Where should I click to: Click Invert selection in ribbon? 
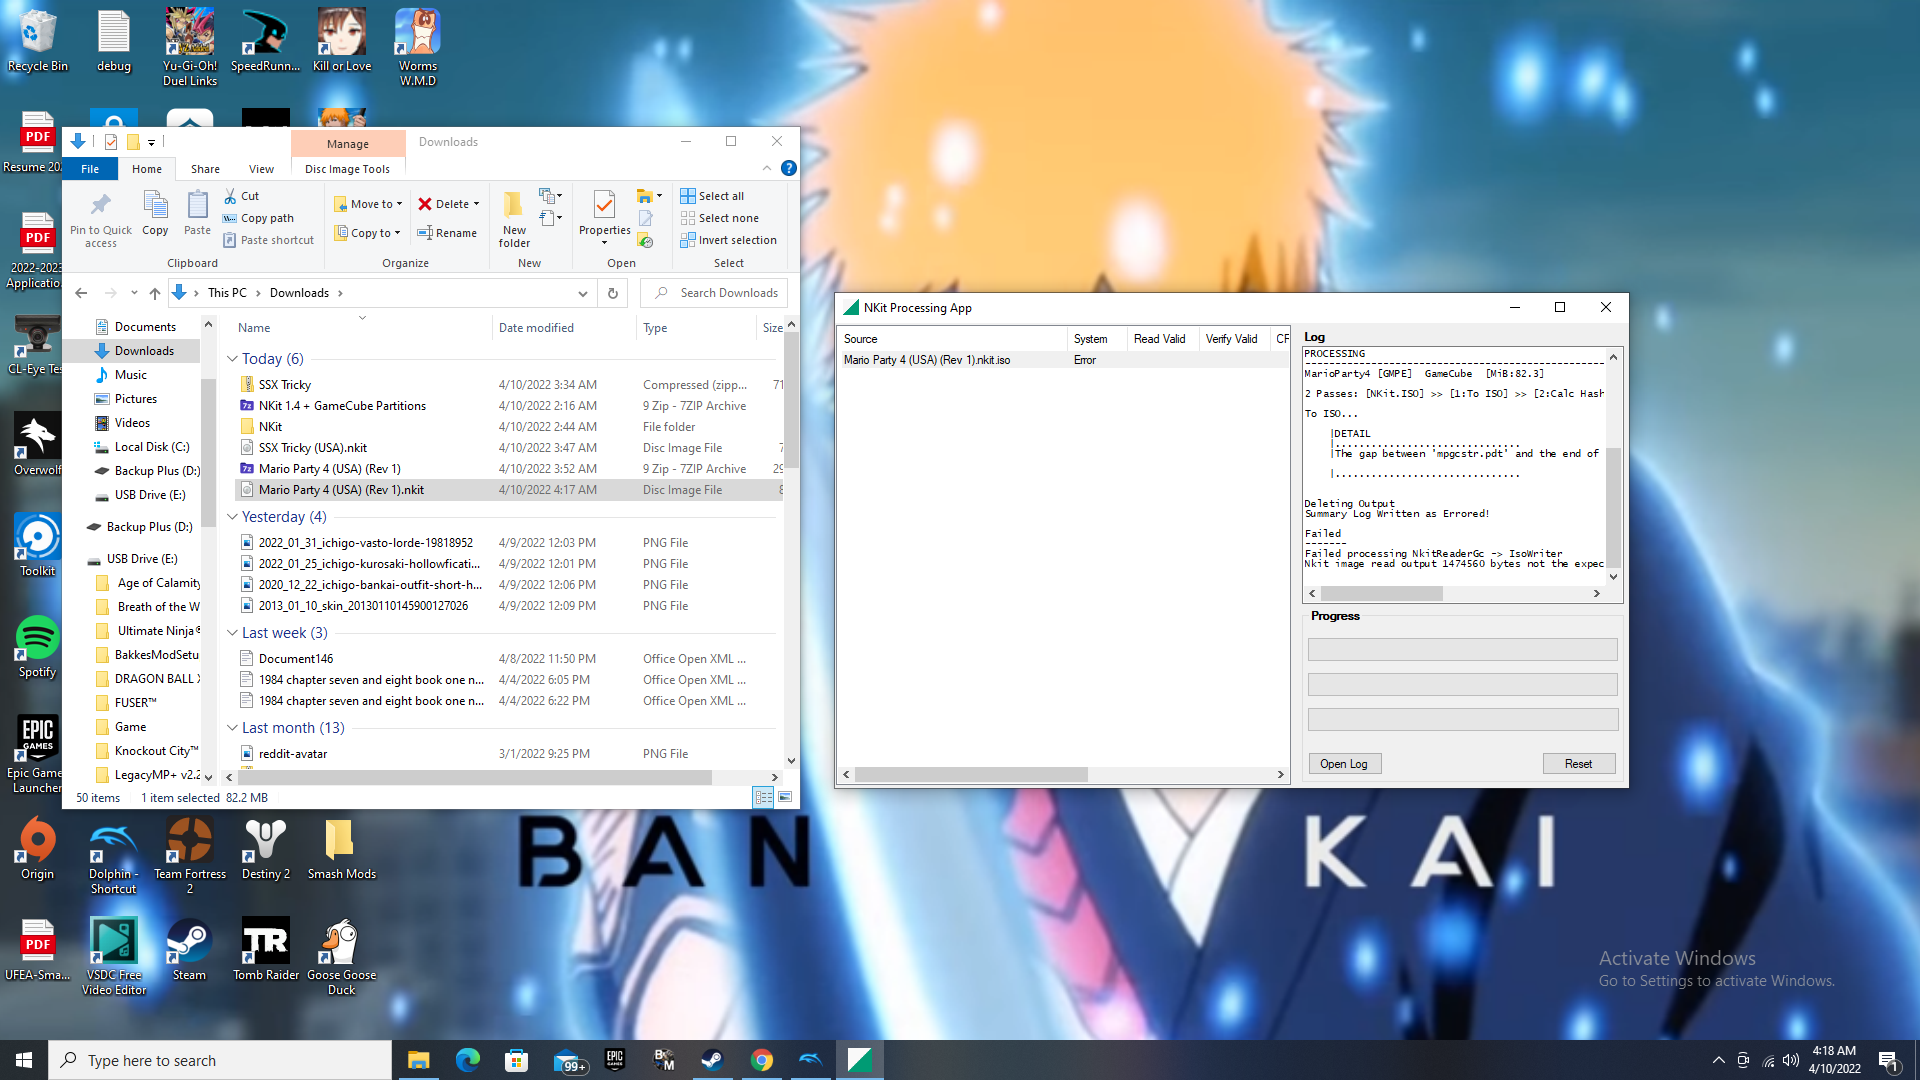coord(729,240)
